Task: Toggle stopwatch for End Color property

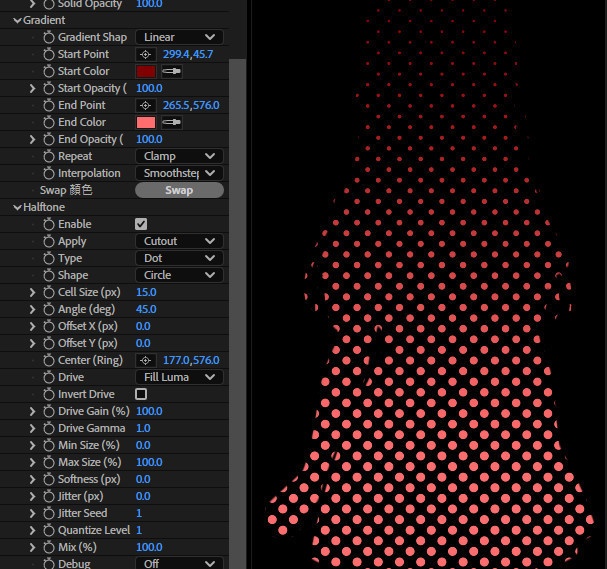Action: click(49, 123)
